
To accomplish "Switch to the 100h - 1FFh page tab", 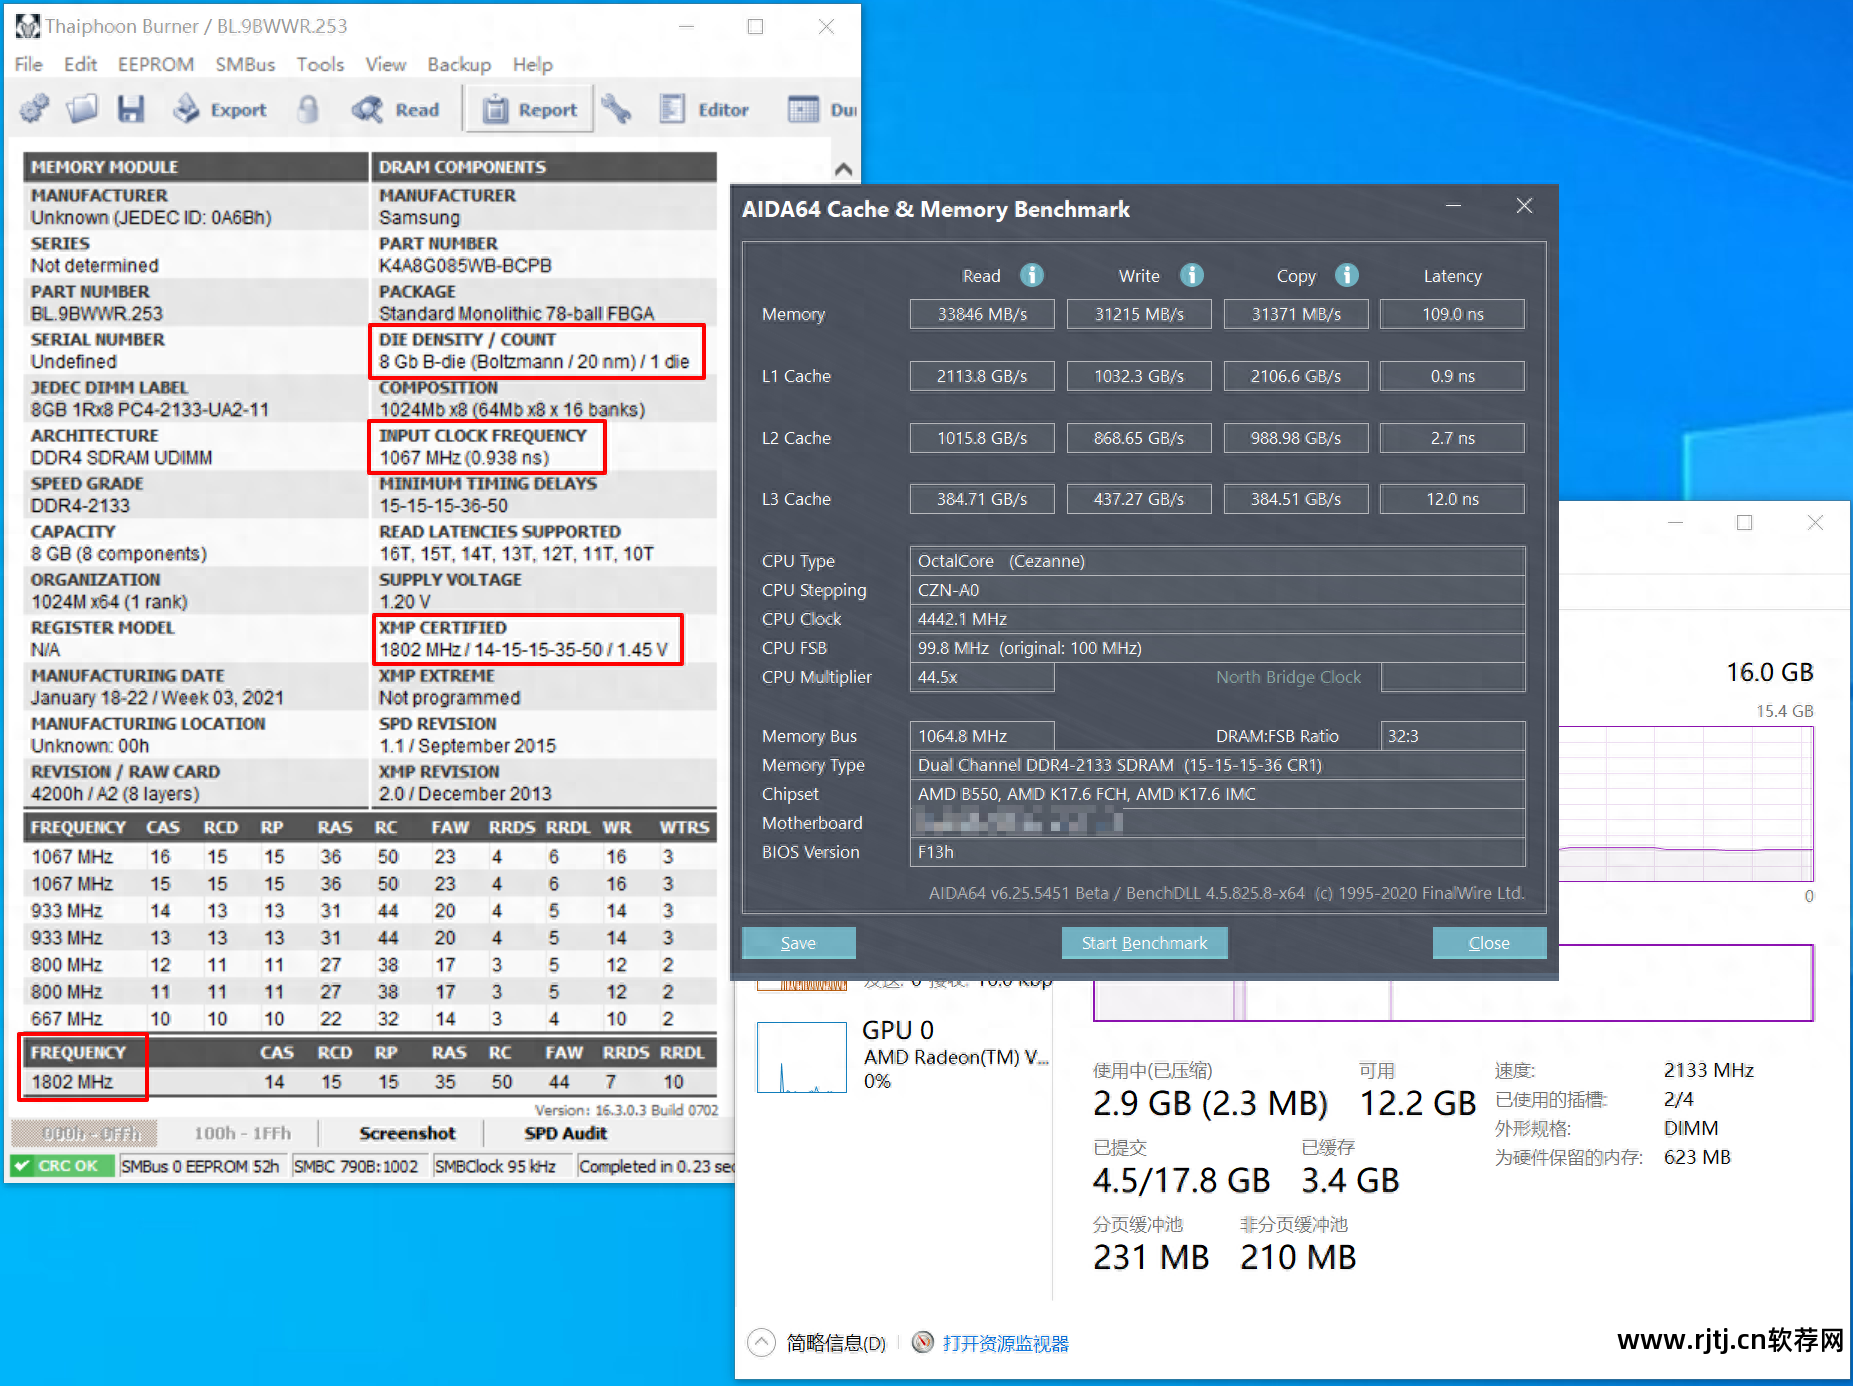I will click(242, 1133).
